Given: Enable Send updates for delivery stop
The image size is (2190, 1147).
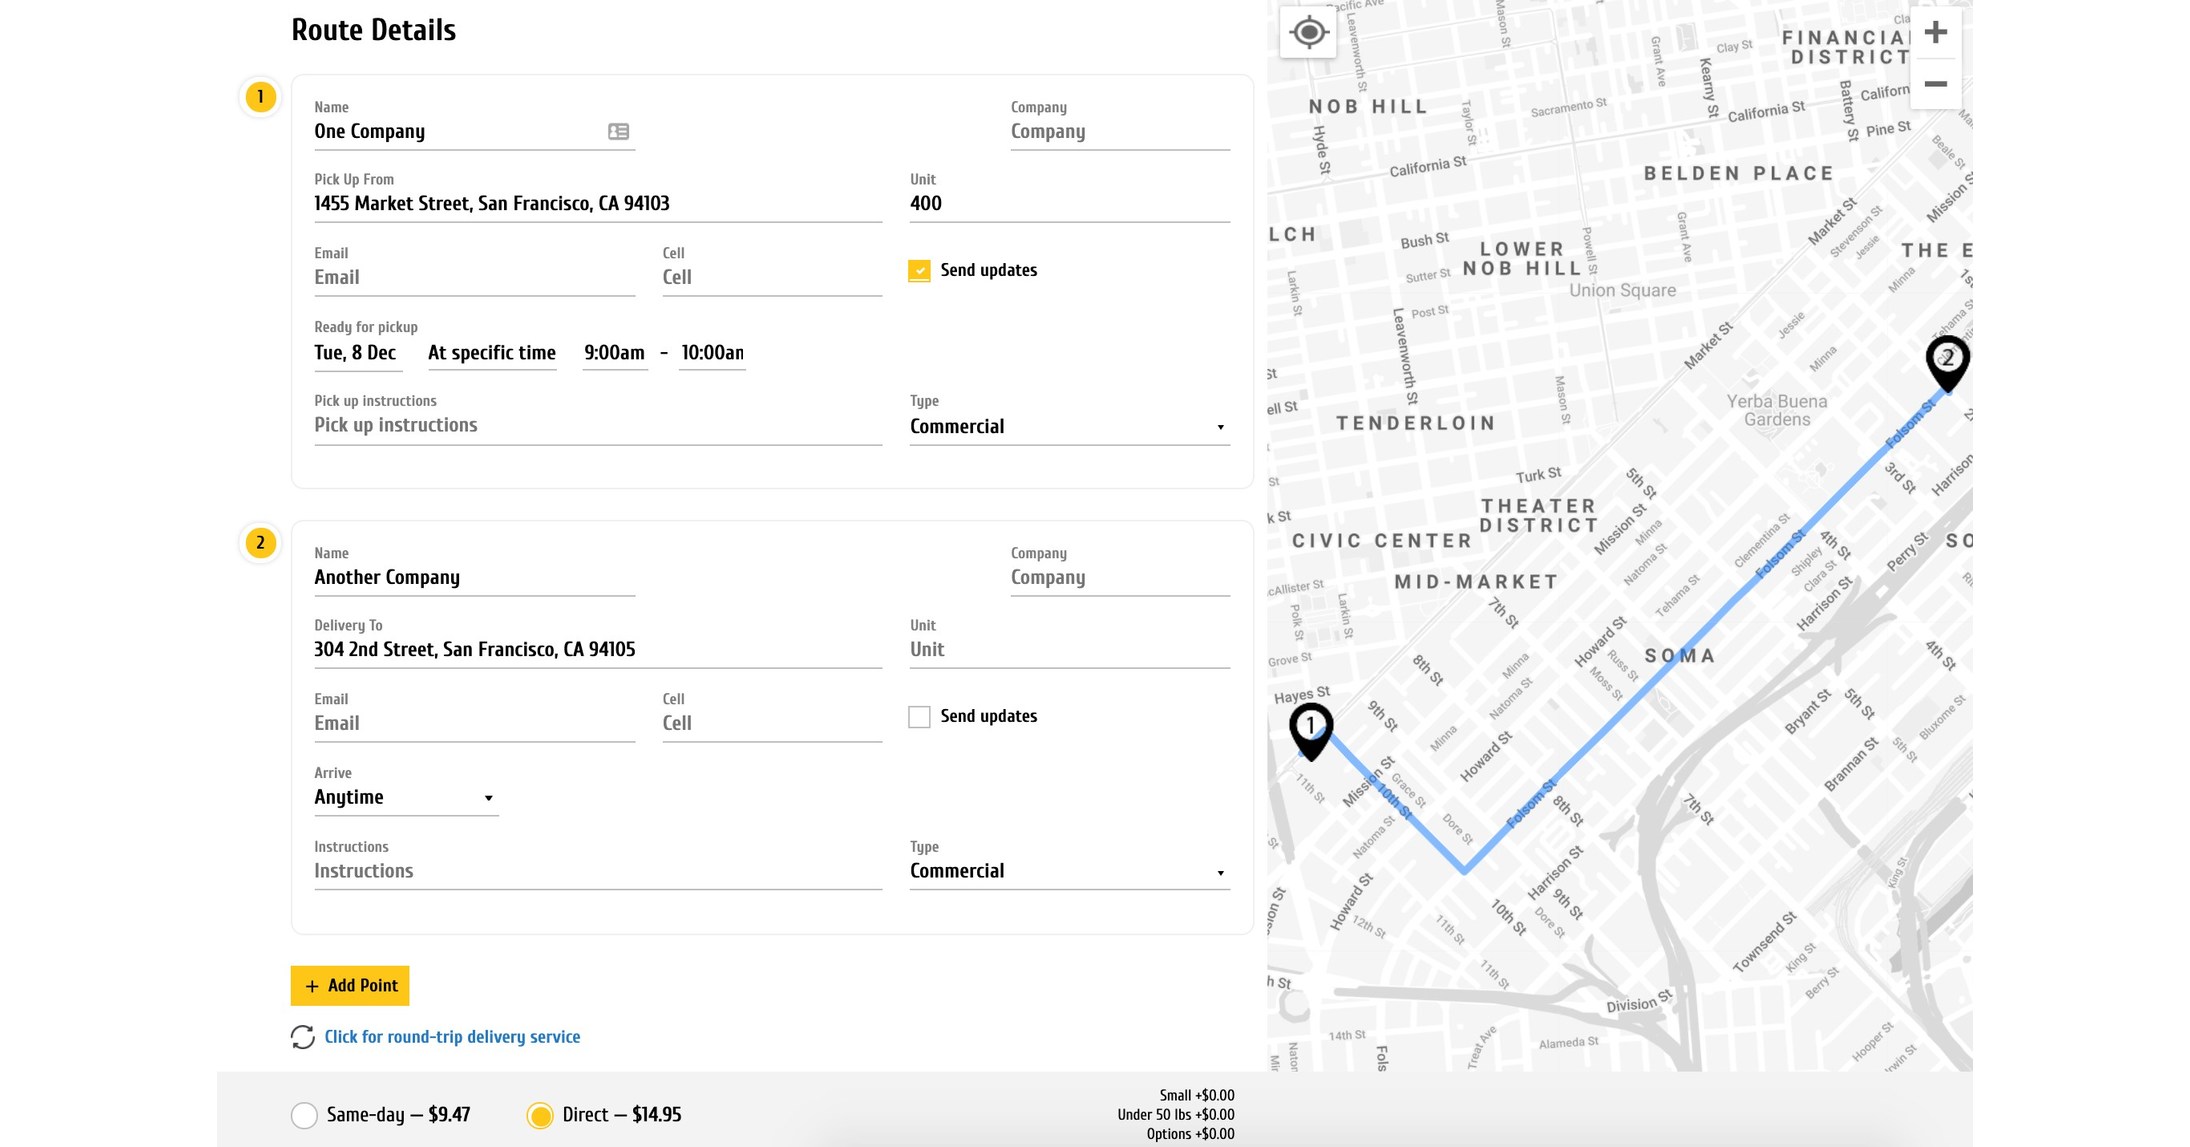Looking at the screenshot, I should tap(918, 716).
